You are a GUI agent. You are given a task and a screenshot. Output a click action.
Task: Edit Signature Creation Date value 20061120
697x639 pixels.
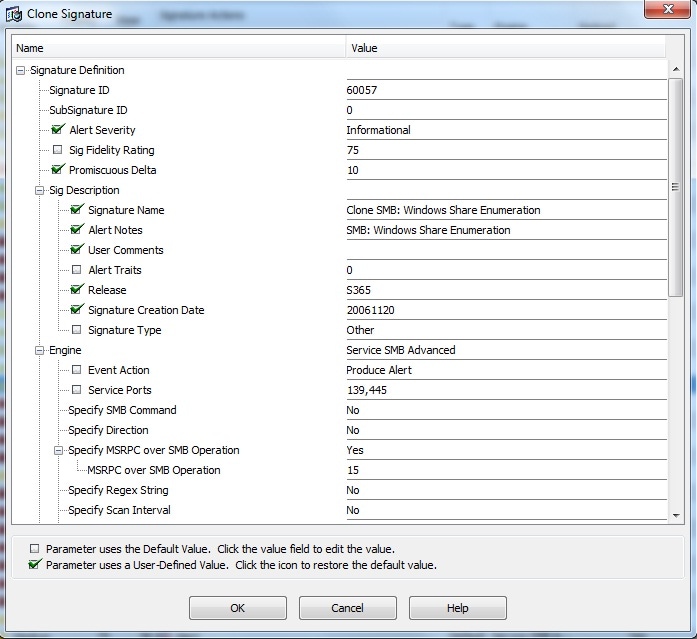506,310
